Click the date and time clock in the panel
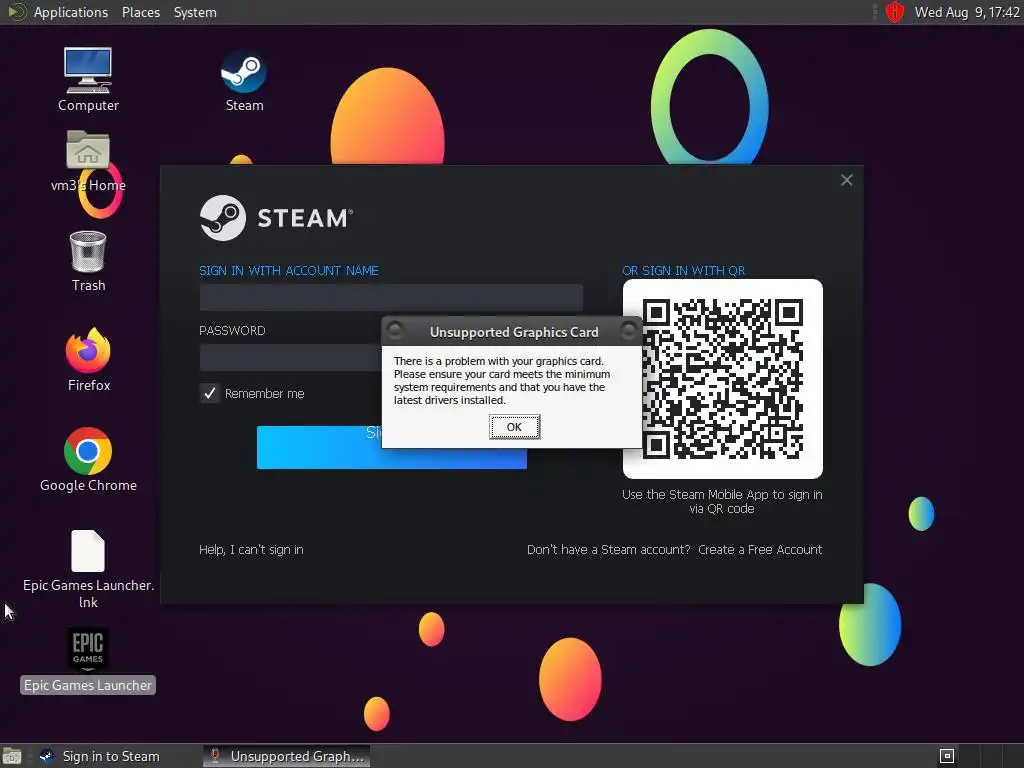 [967, 12]
